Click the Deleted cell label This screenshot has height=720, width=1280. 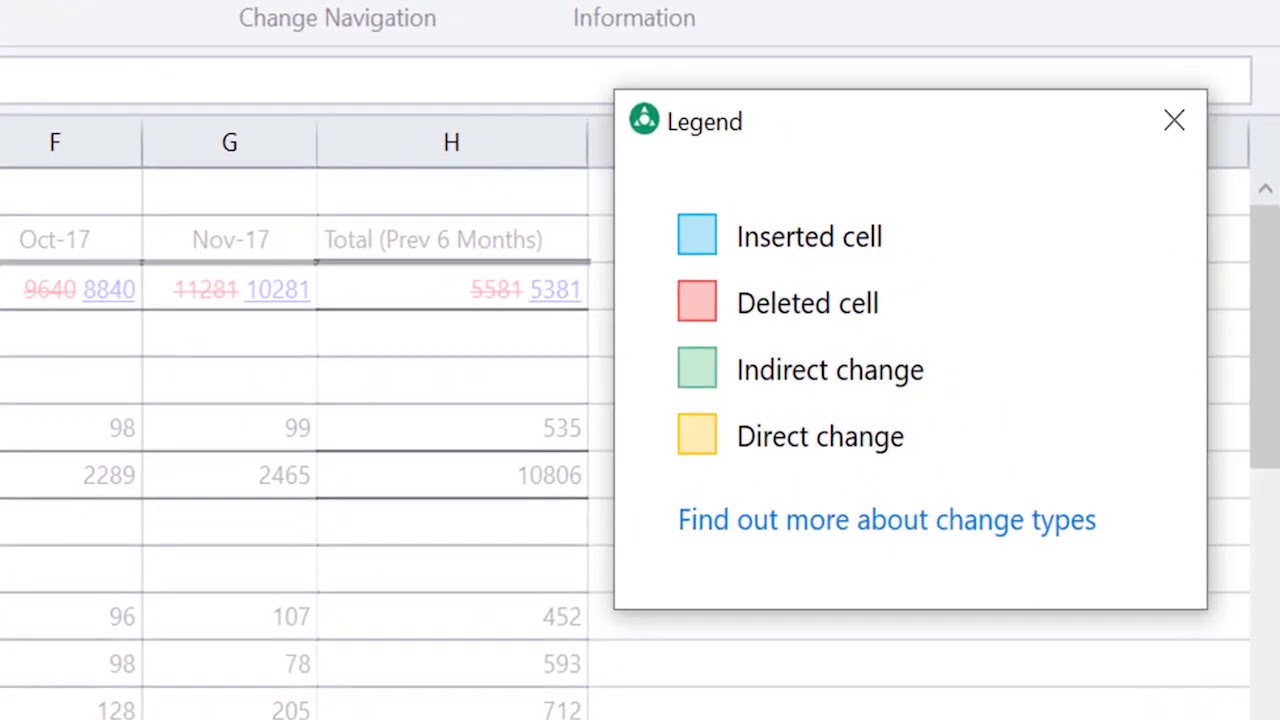coord(807,303)
